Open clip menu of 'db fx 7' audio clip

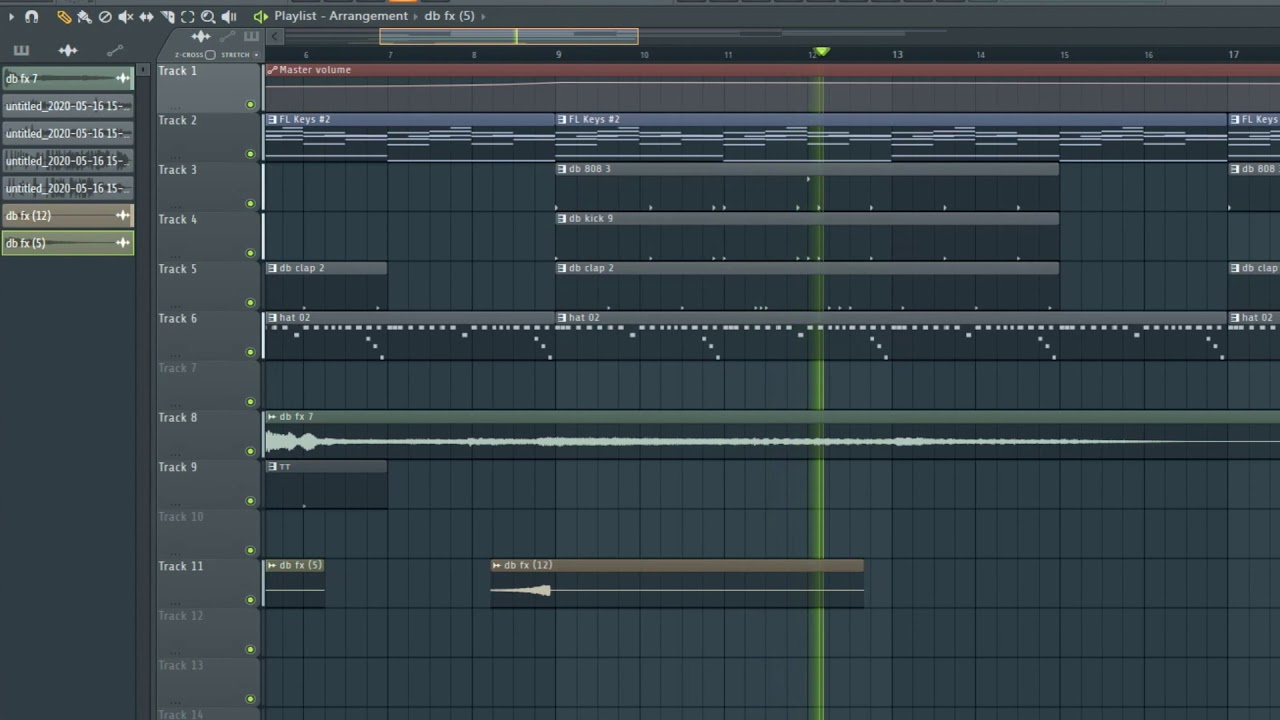pos(272,416)
